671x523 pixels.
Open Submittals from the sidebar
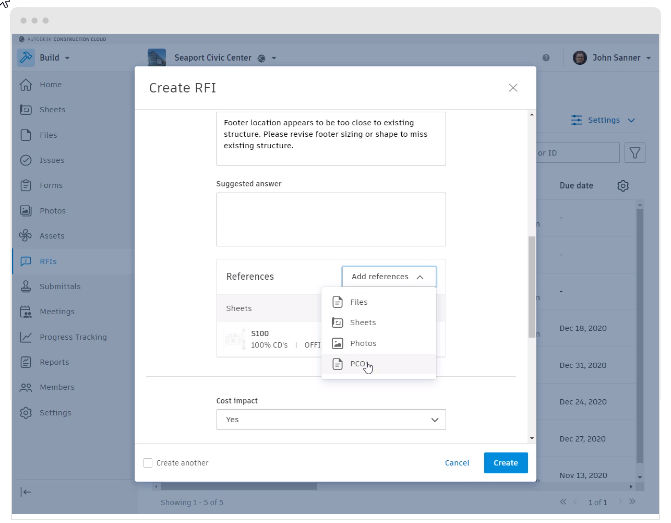tap(59, 286)
